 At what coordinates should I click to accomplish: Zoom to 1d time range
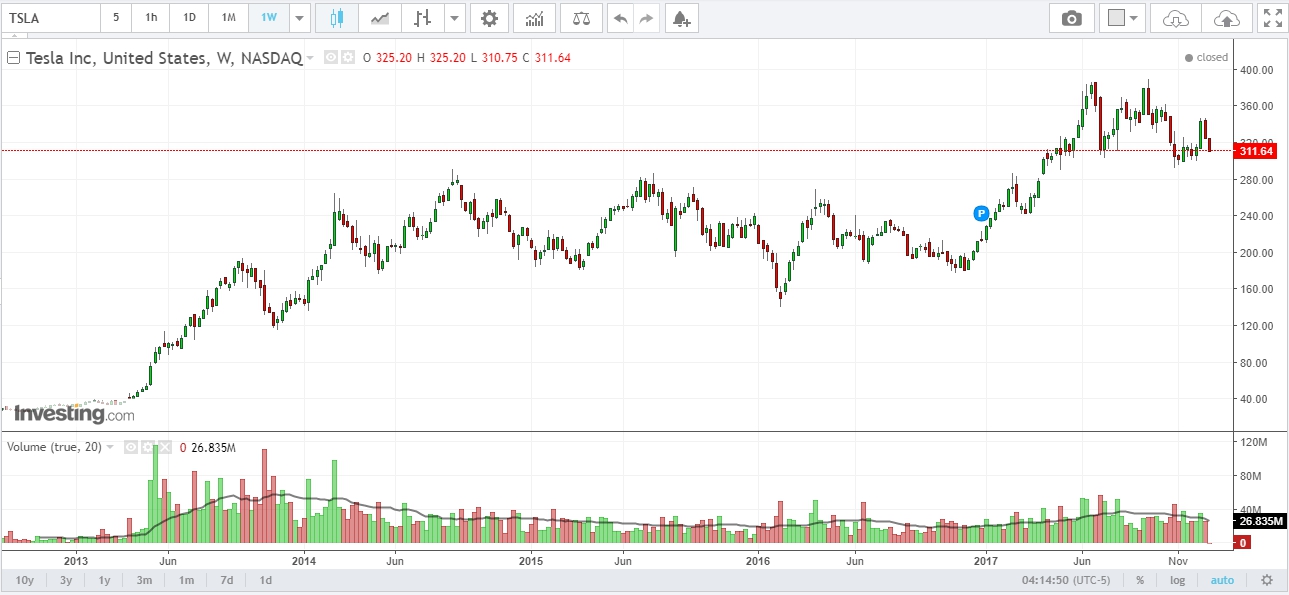(265, 580)
